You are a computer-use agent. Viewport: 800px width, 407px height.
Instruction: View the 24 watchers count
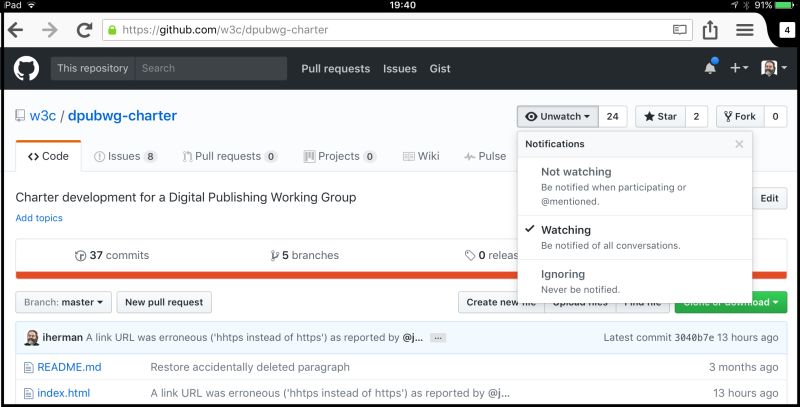coord(612,116)
